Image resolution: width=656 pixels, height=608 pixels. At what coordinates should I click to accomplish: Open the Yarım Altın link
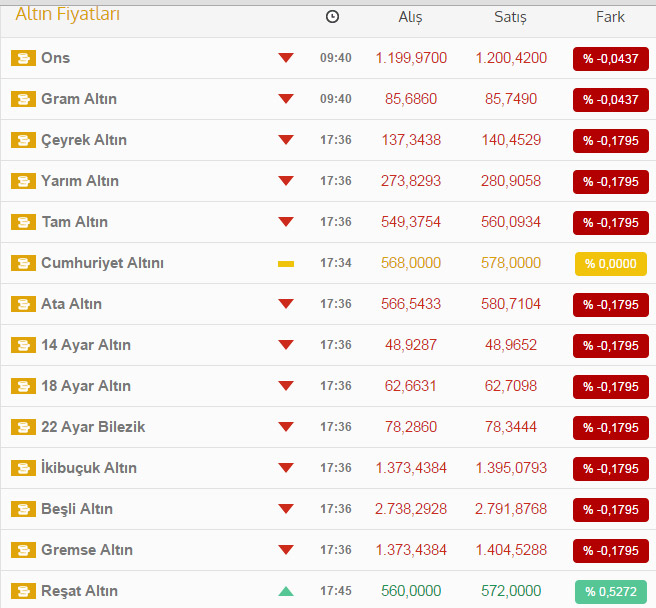pos(80,181)
